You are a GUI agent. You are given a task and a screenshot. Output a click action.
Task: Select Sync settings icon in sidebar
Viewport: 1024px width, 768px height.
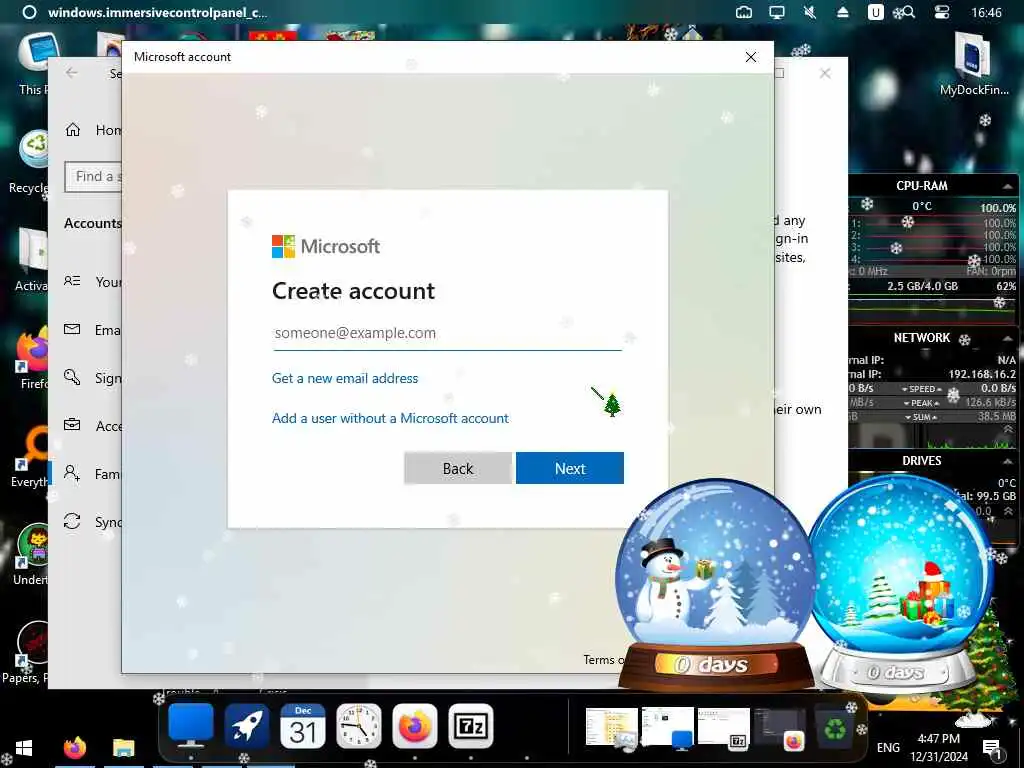click(72, 521)
